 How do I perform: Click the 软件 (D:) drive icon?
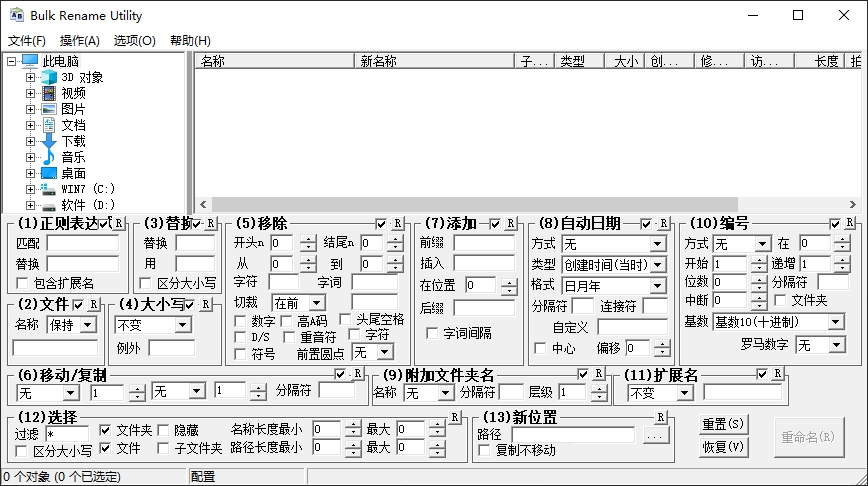click(49, 206)
